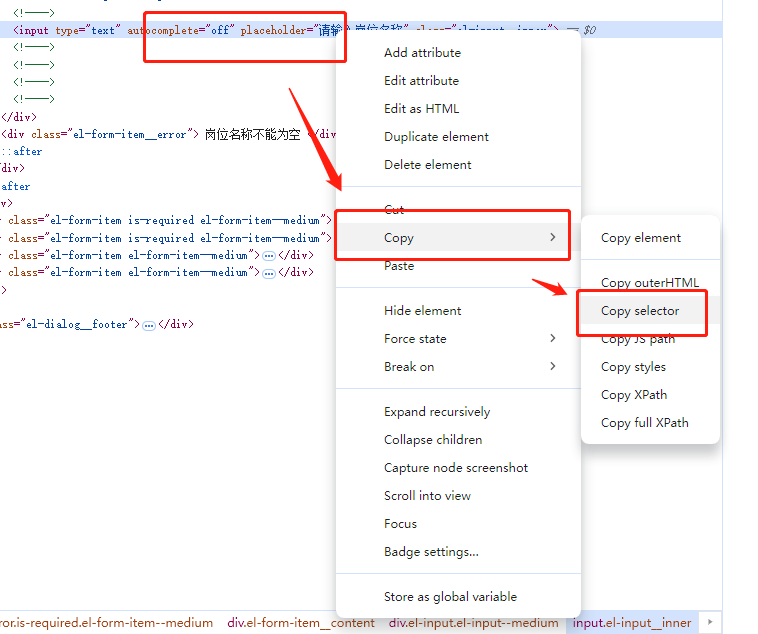
Task: Click breadcrumb div.el-input.el-input--medium
Action: pos(473,622)
